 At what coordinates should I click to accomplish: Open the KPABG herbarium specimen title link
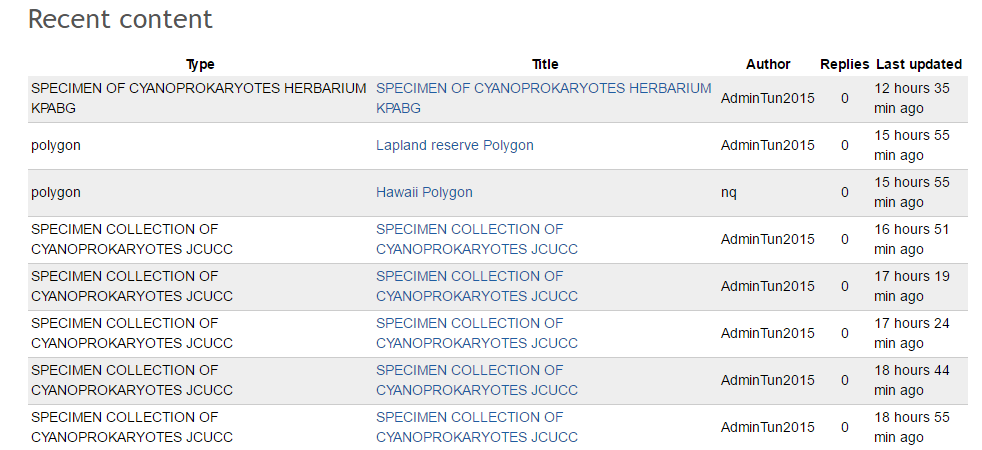[x=543, y=88]
